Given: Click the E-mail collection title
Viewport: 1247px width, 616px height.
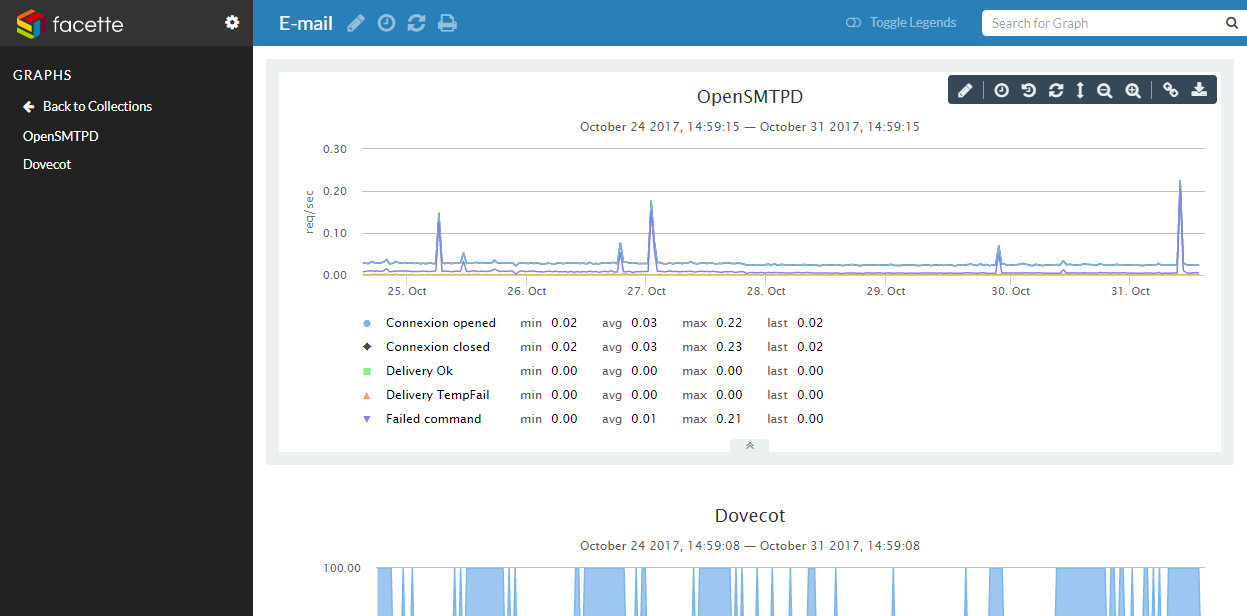Looking at the screenshot, I should [x=306, y=23].
